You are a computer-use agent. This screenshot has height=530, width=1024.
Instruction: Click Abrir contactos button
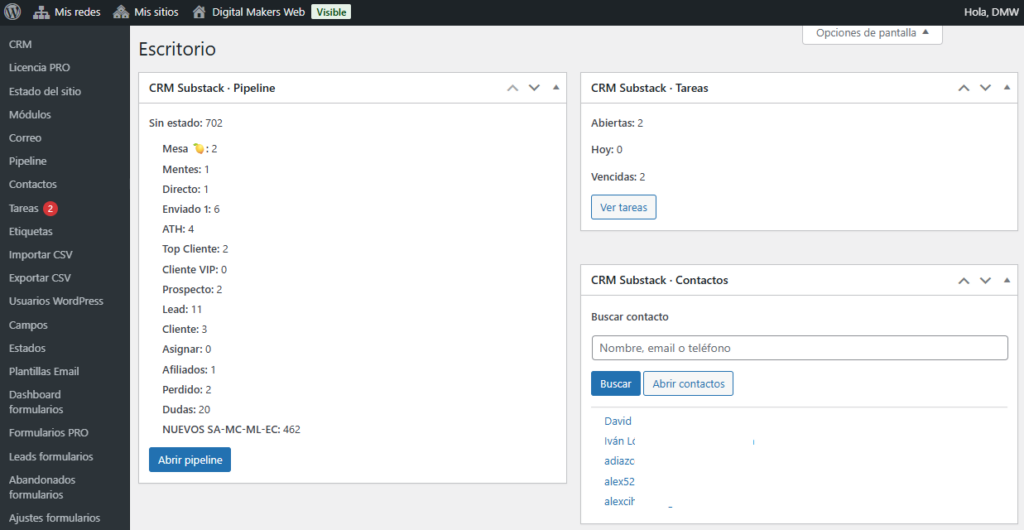688,383
